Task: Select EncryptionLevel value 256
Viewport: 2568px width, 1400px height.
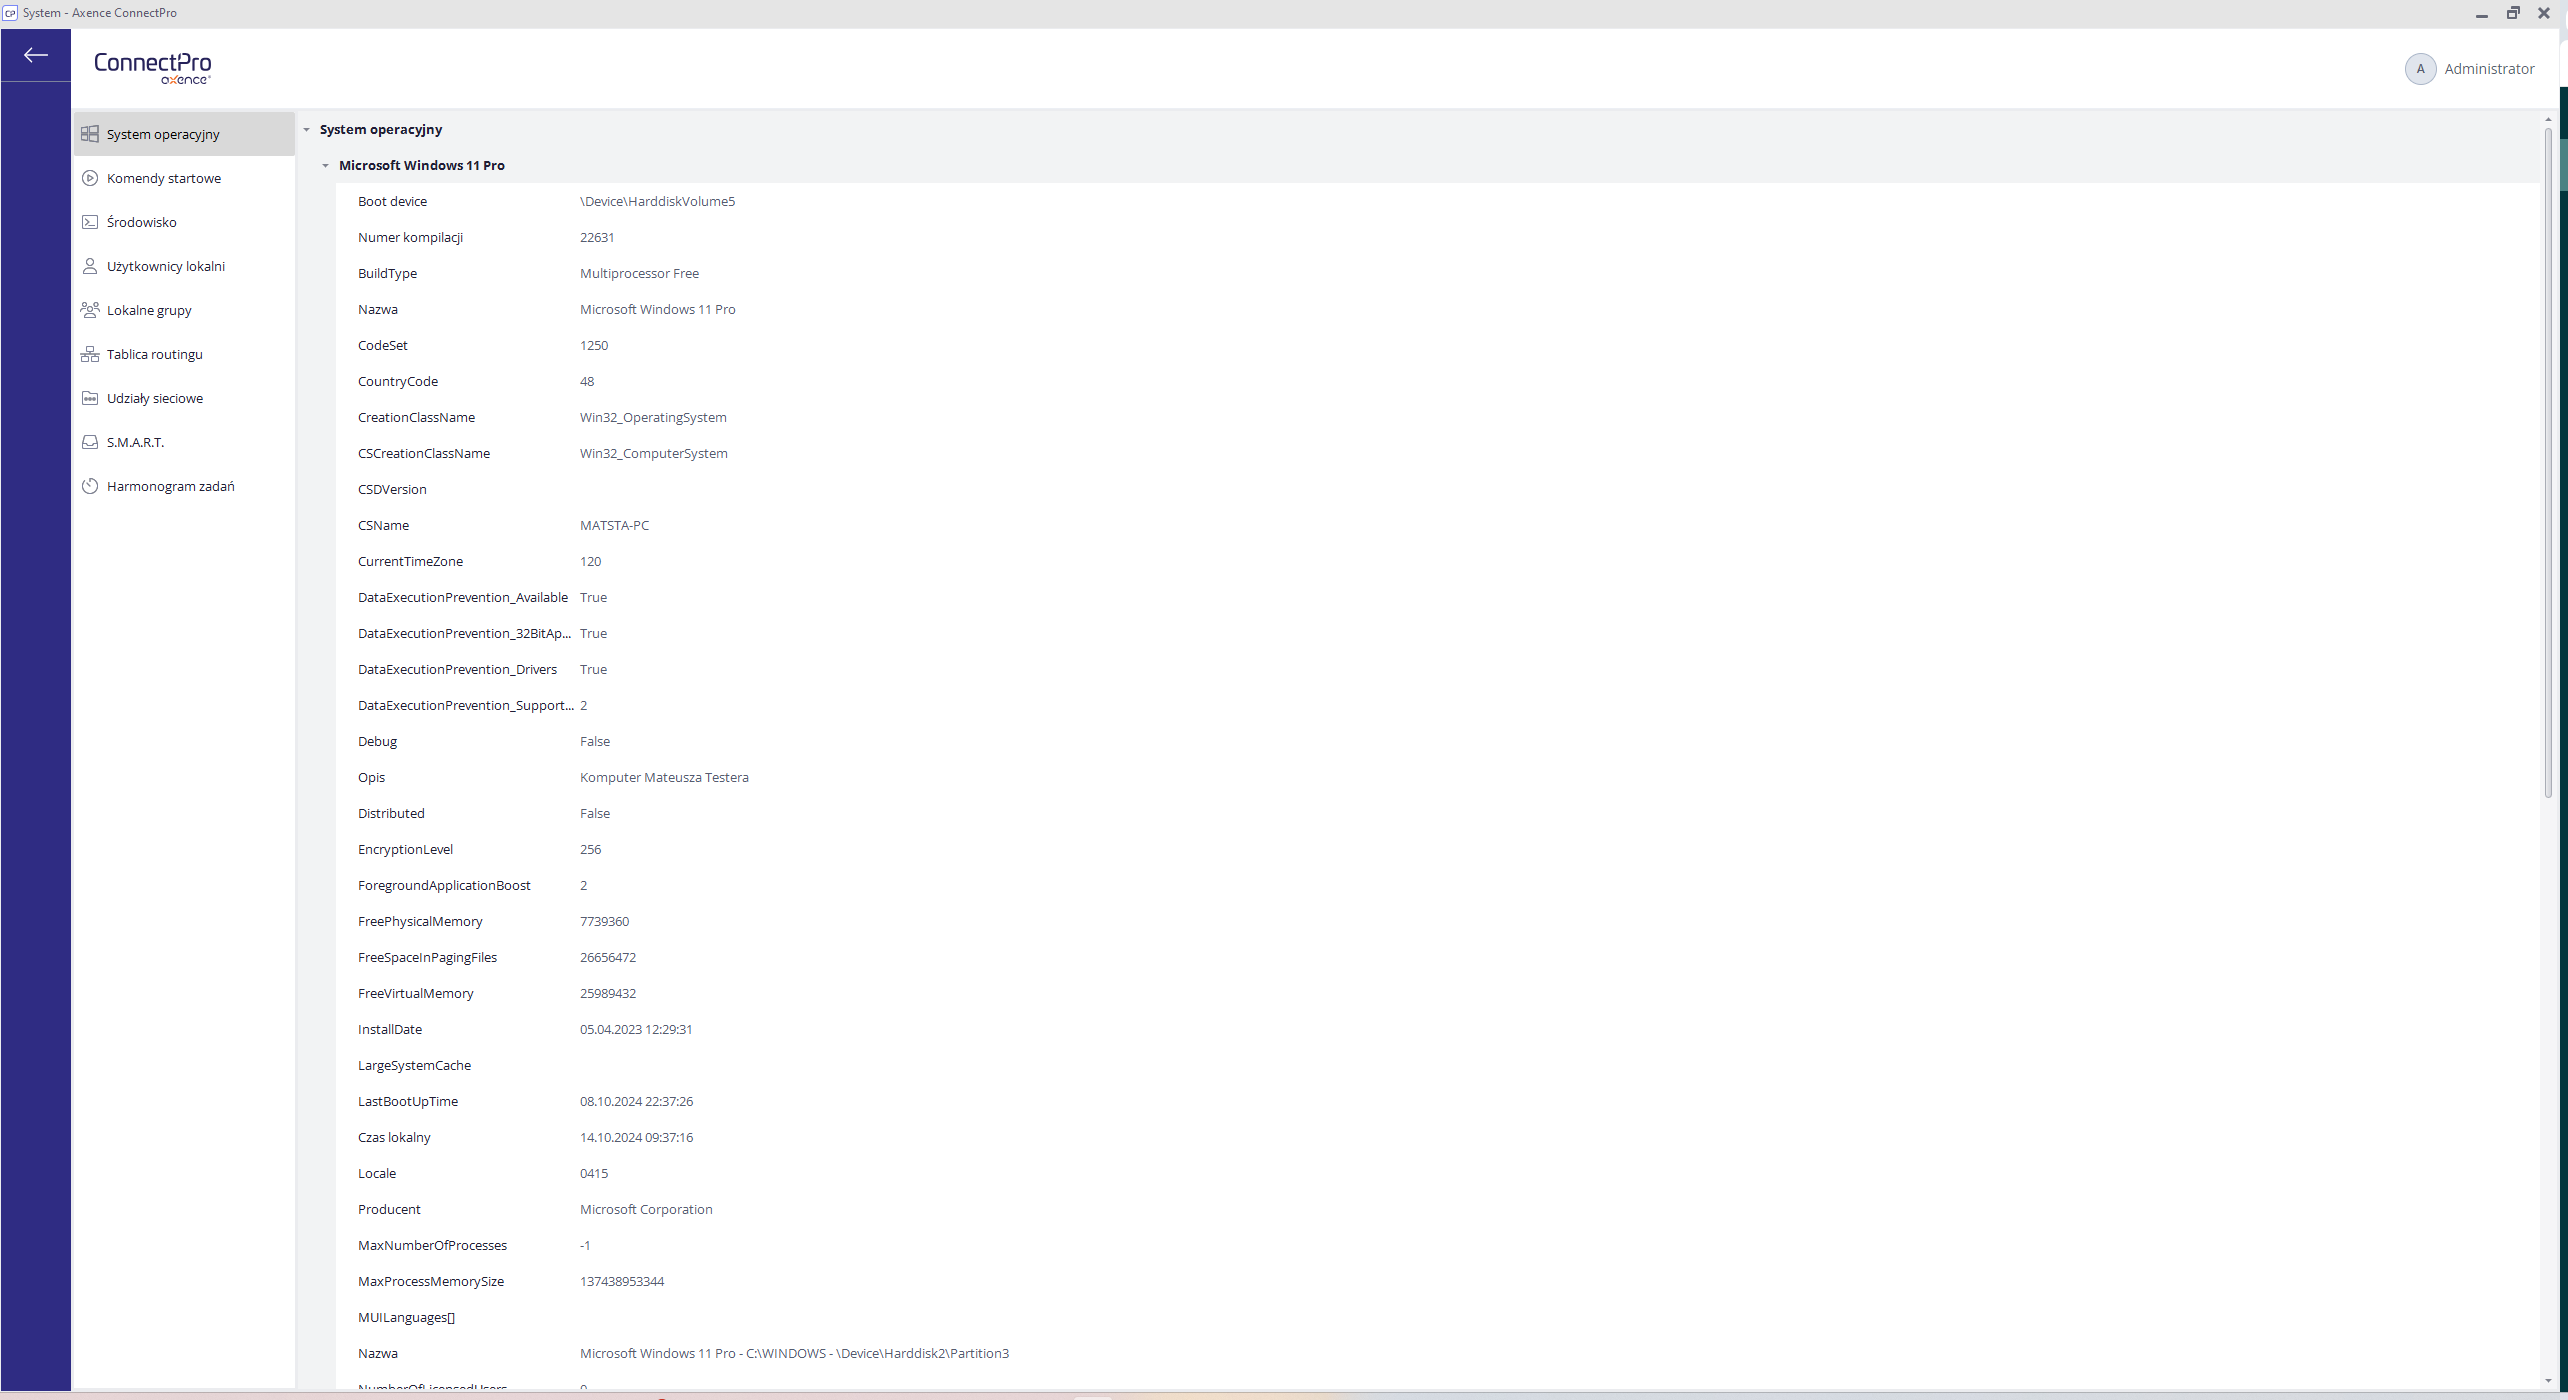Action: (x=590, y=850)
